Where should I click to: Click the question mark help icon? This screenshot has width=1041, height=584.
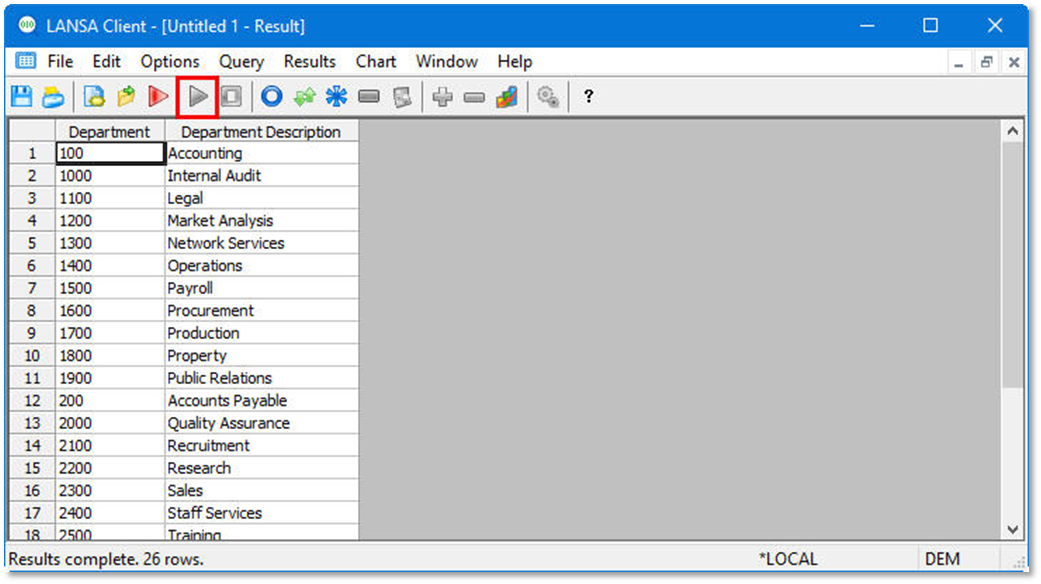coord(588,97)
